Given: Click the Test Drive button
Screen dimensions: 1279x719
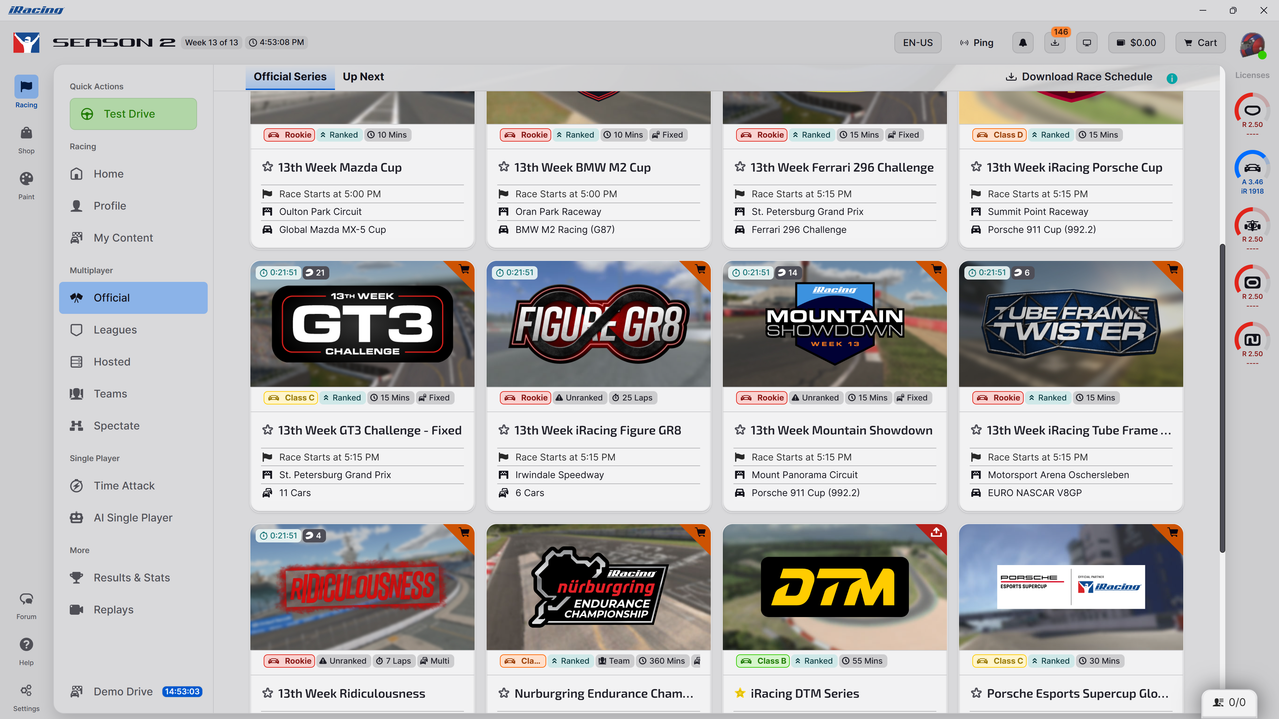Looking at the screenshot, I should coord(133,114).
